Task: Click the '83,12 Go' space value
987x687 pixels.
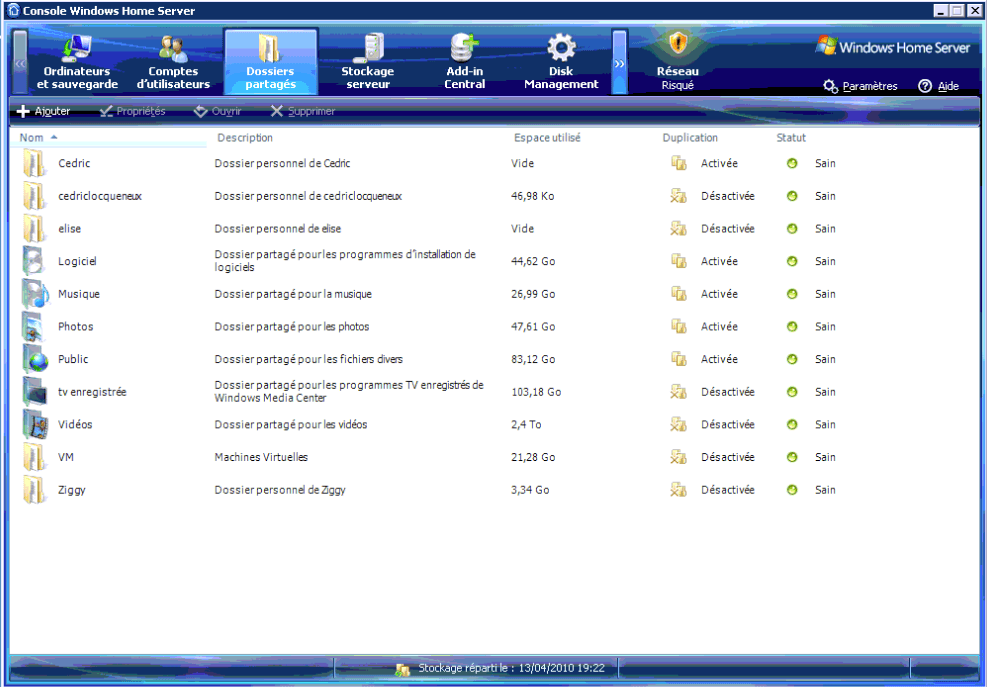Action: pos(533,360)
